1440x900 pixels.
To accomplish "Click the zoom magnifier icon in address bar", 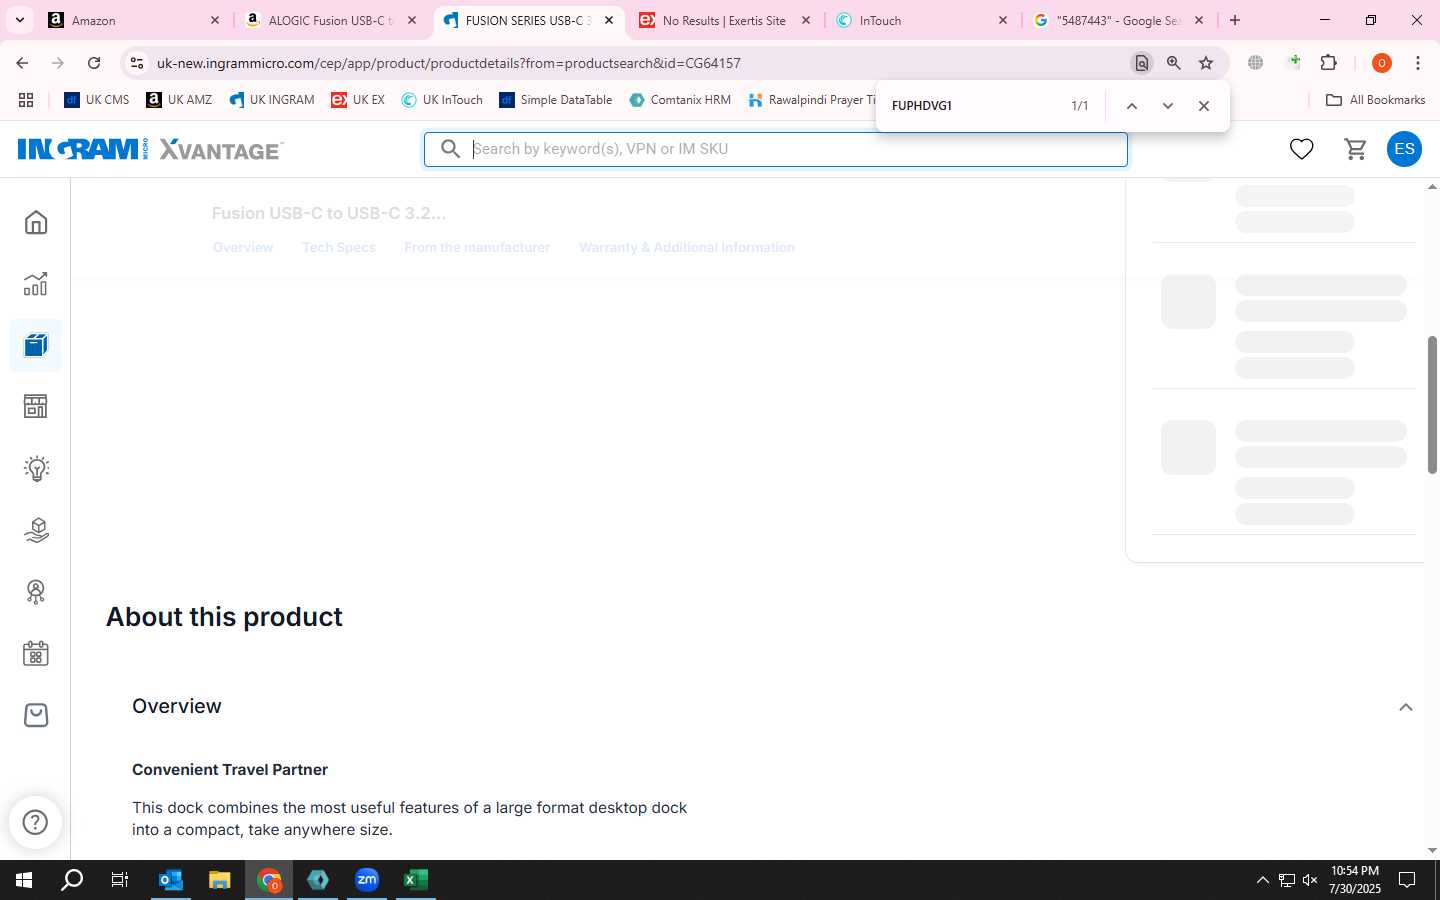I will tap(1174, 63).
